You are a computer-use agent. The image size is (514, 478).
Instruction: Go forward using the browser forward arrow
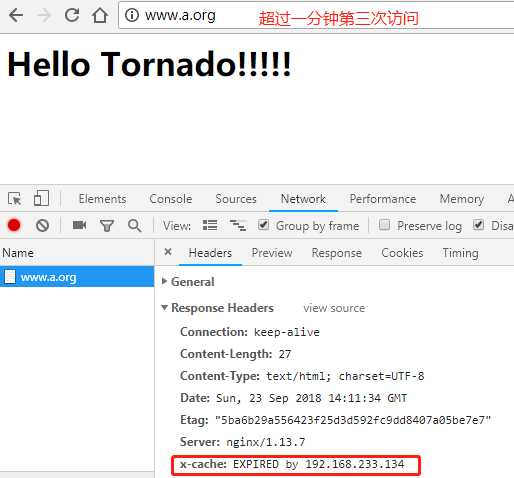[x=44, y=15]
